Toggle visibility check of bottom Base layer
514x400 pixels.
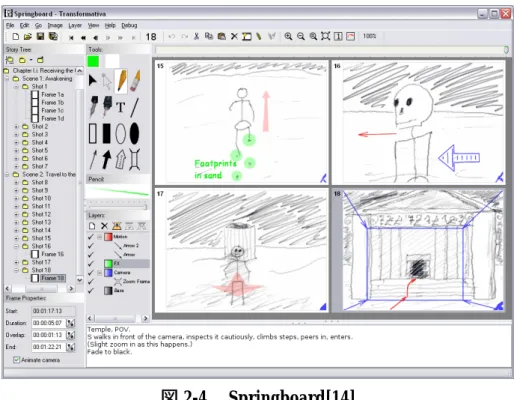[90, 291]
